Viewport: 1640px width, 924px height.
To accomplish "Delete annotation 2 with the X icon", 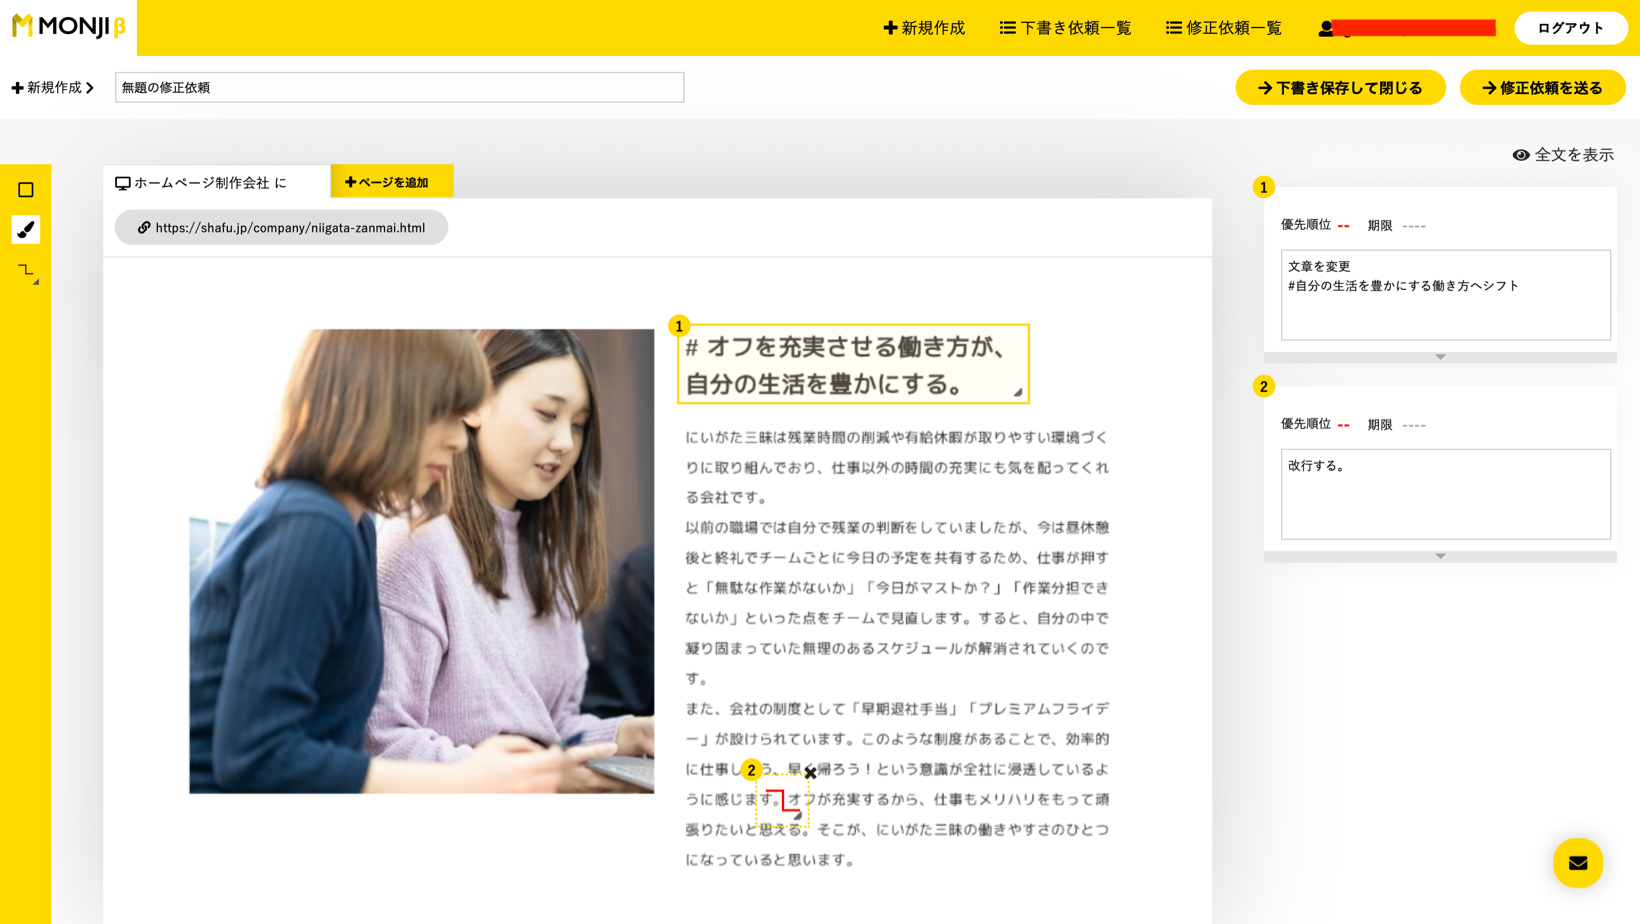I will [x=810, y=773].
